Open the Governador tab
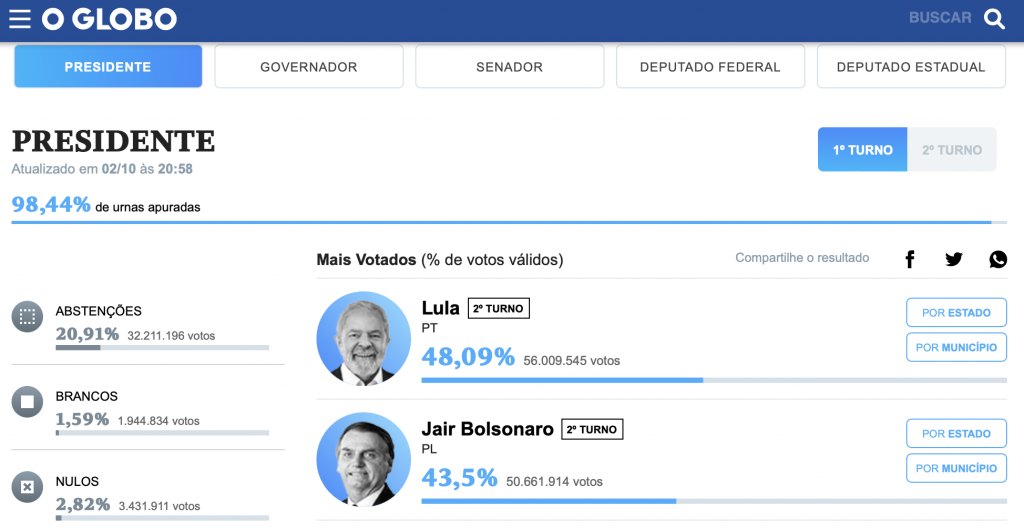 pos(309,67)
